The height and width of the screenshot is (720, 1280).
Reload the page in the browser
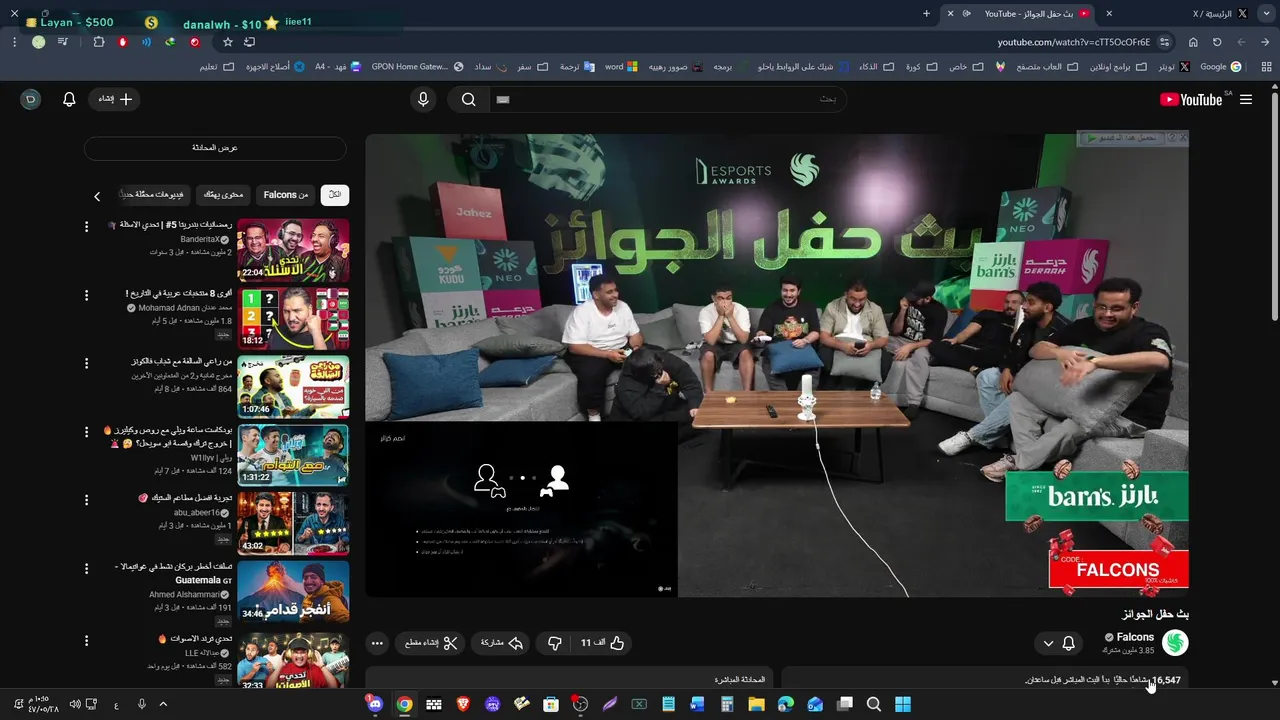coord(1217,42)
